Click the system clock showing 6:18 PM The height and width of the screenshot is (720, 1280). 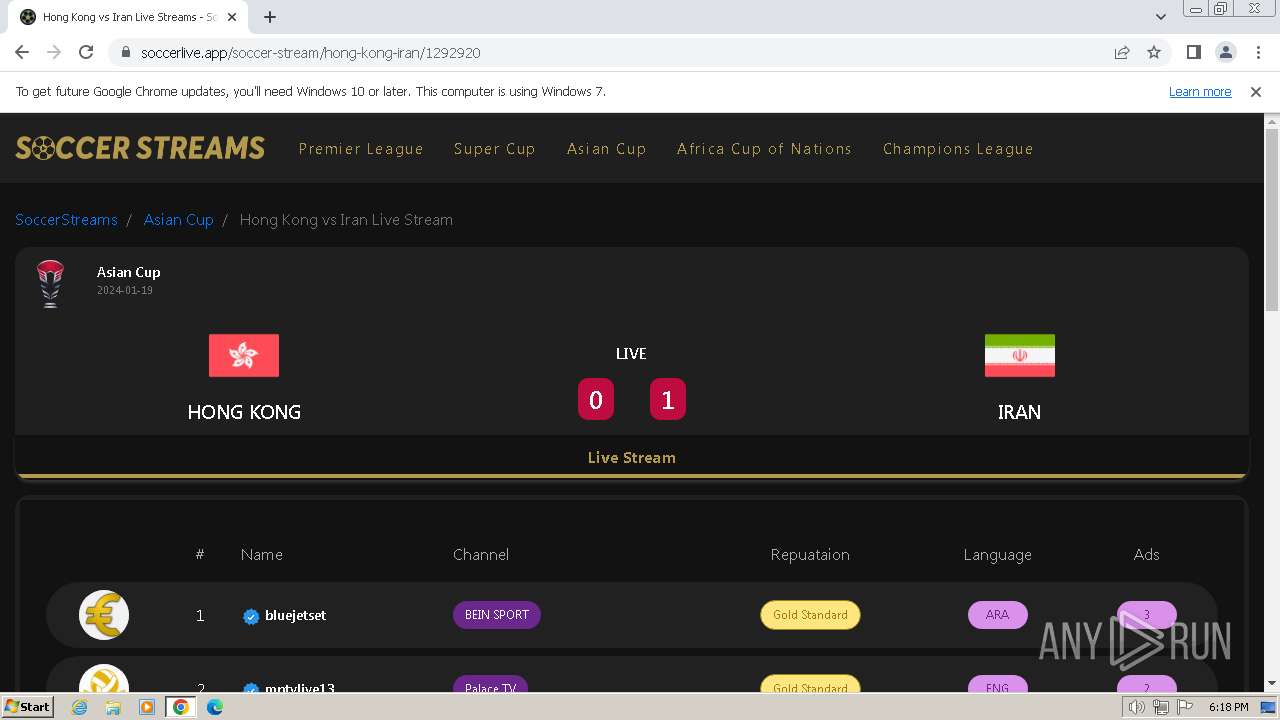(1228, 707)
